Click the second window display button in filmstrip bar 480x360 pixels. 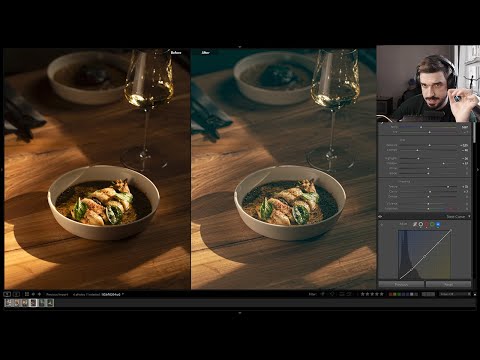pyautogui.click(x=16, y=294)
